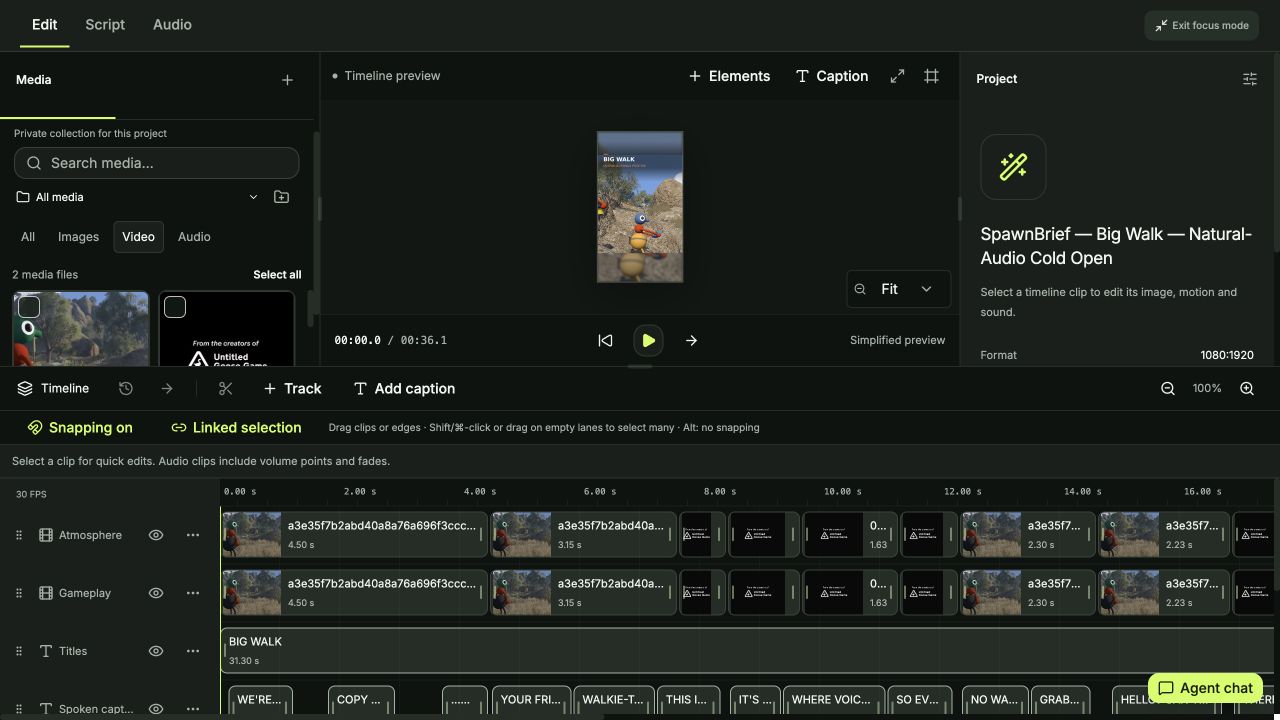Hide the Gameplay track
Image resolution: width=1280 pixels, height=720 pixels.
coord(156,593)
